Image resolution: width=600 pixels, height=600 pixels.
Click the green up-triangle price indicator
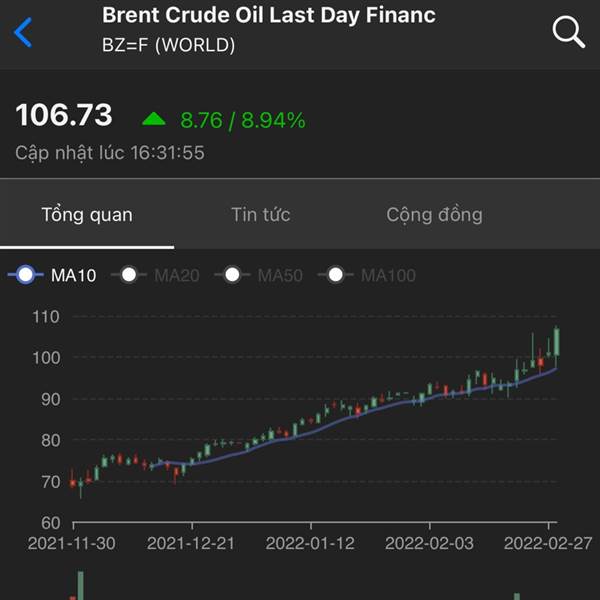pyautogui.click(x=153, y=119)
